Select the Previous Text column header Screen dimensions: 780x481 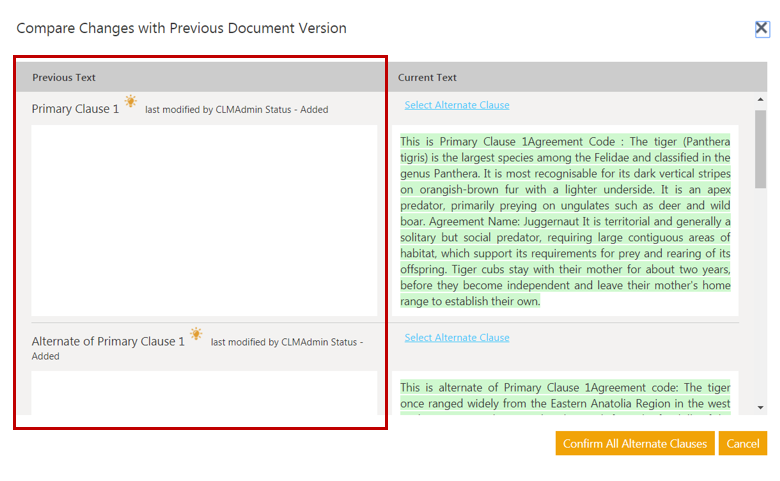[x=64, y=77]
